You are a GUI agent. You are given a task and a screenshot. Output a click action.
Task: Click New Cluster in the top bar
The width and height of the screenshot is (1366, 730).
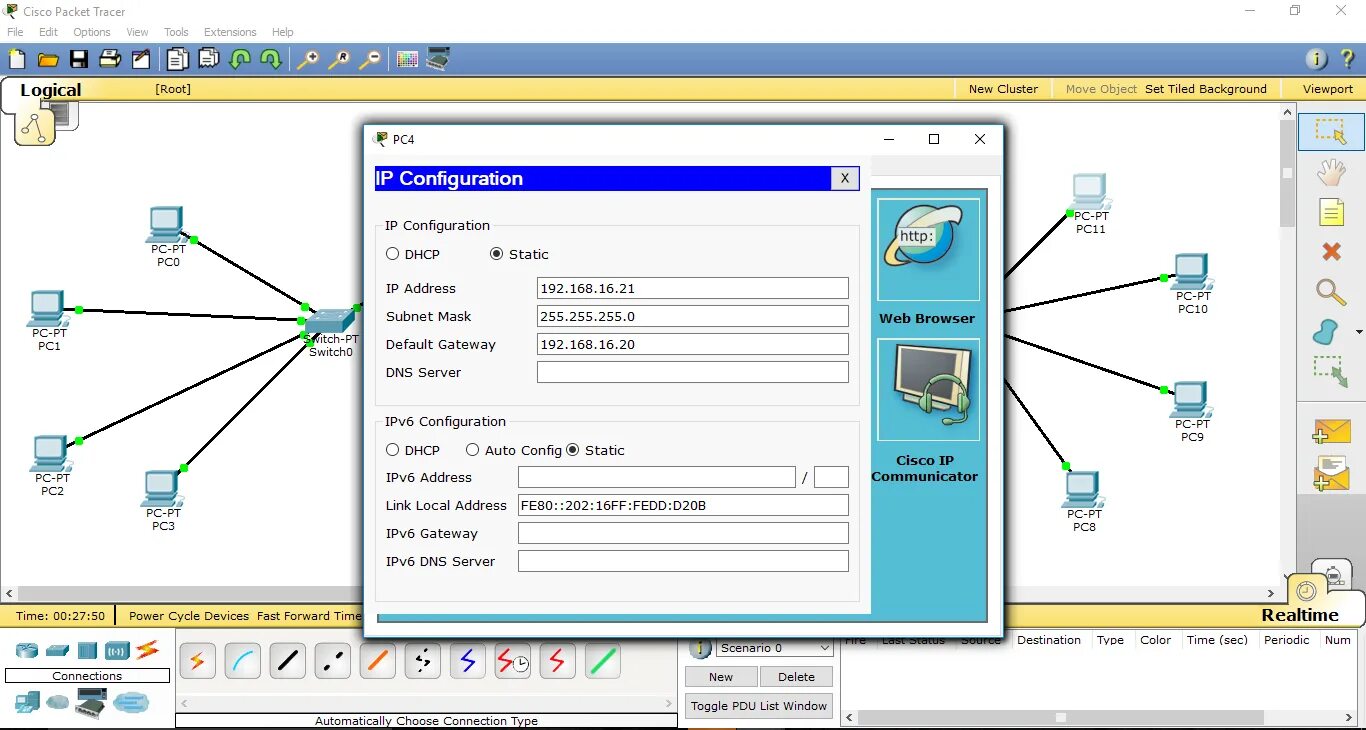click(x=1003, y=89)
